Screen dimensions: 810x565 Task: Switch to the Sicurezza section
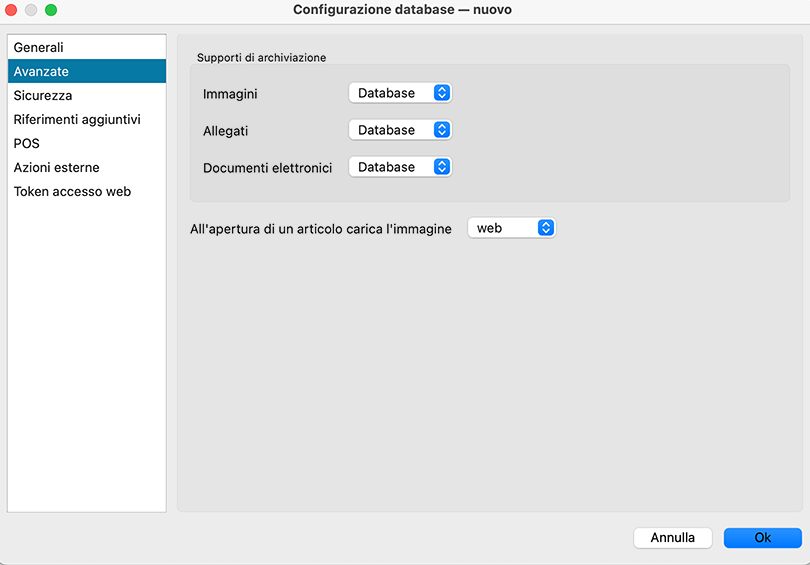43,96
